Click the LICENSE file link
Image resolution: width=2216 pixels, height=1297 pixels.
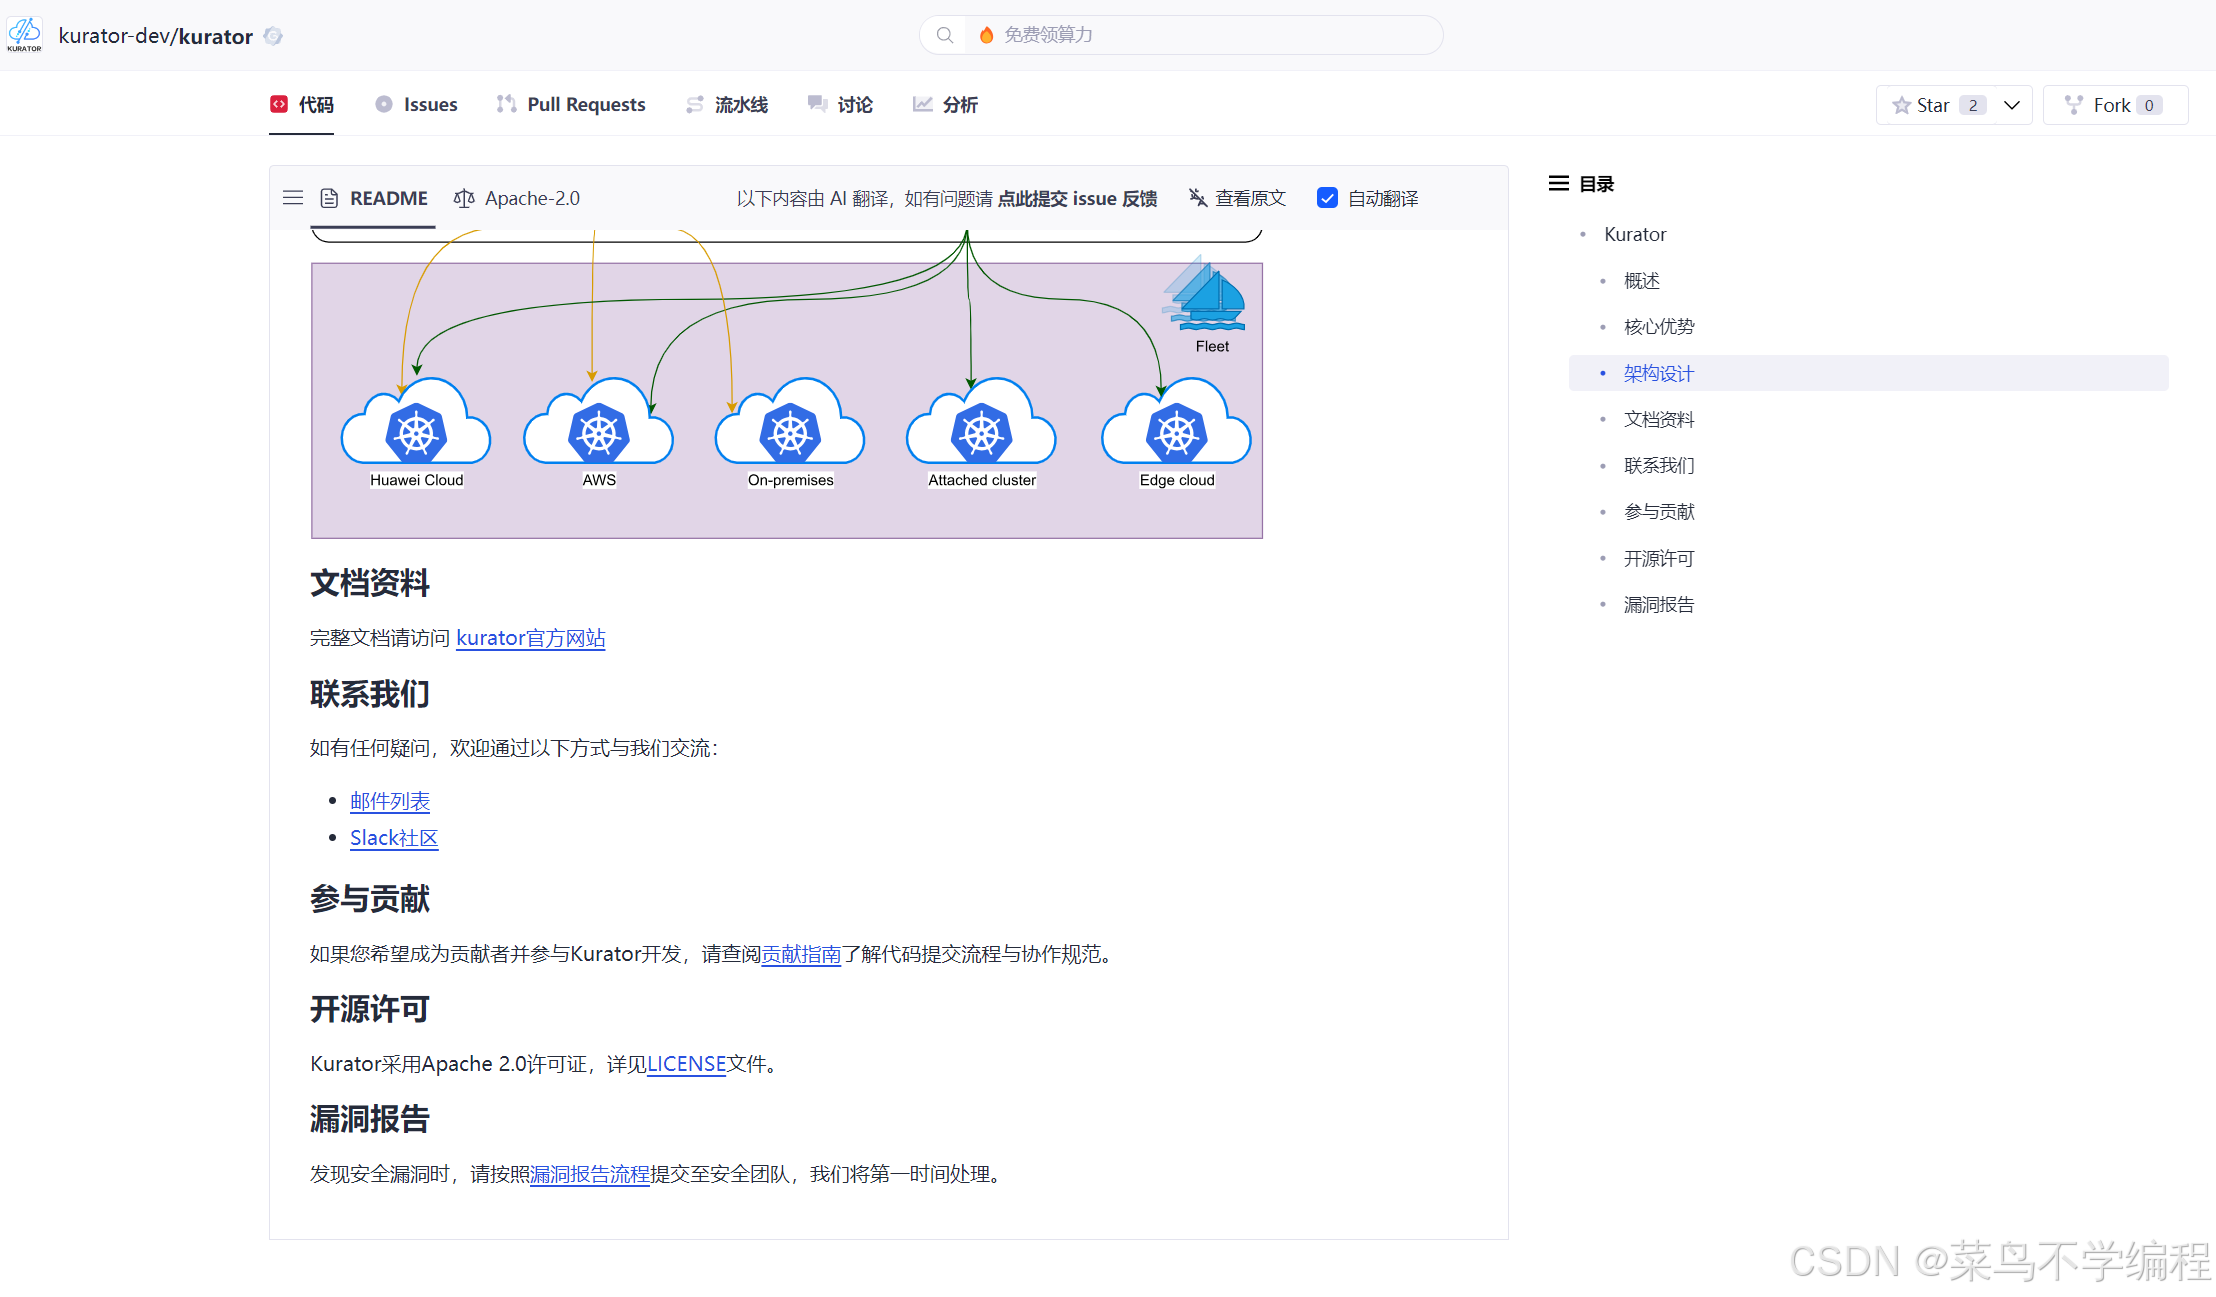coord(686,1064)
